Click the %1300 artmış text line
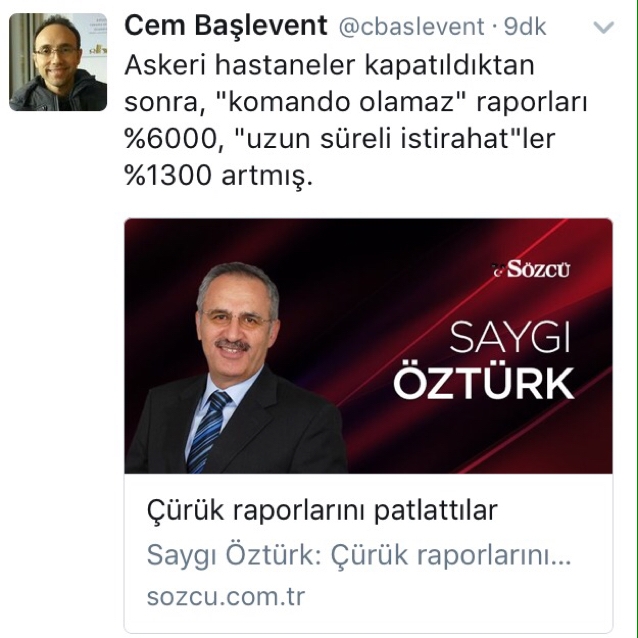Image resolution: width=638 pixels, height=638 pixels. (219, 176)
